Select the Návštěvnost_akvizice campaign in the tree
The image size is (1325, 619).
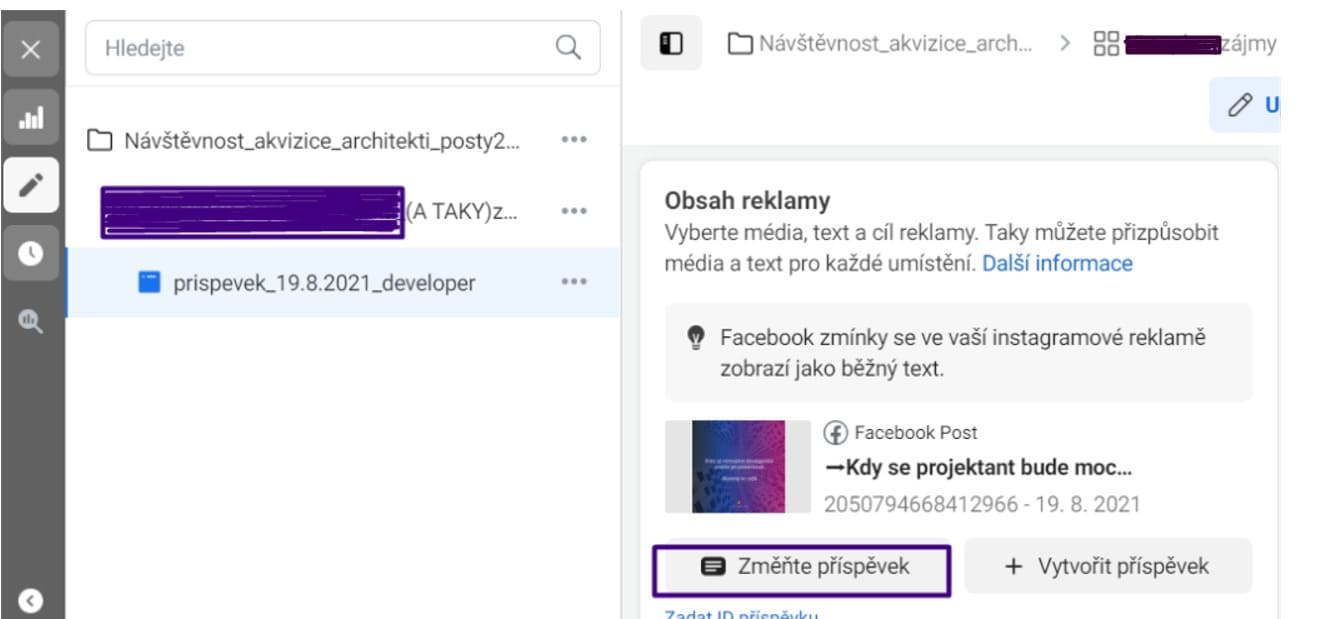pyautogui.click(x=320, y=140)
